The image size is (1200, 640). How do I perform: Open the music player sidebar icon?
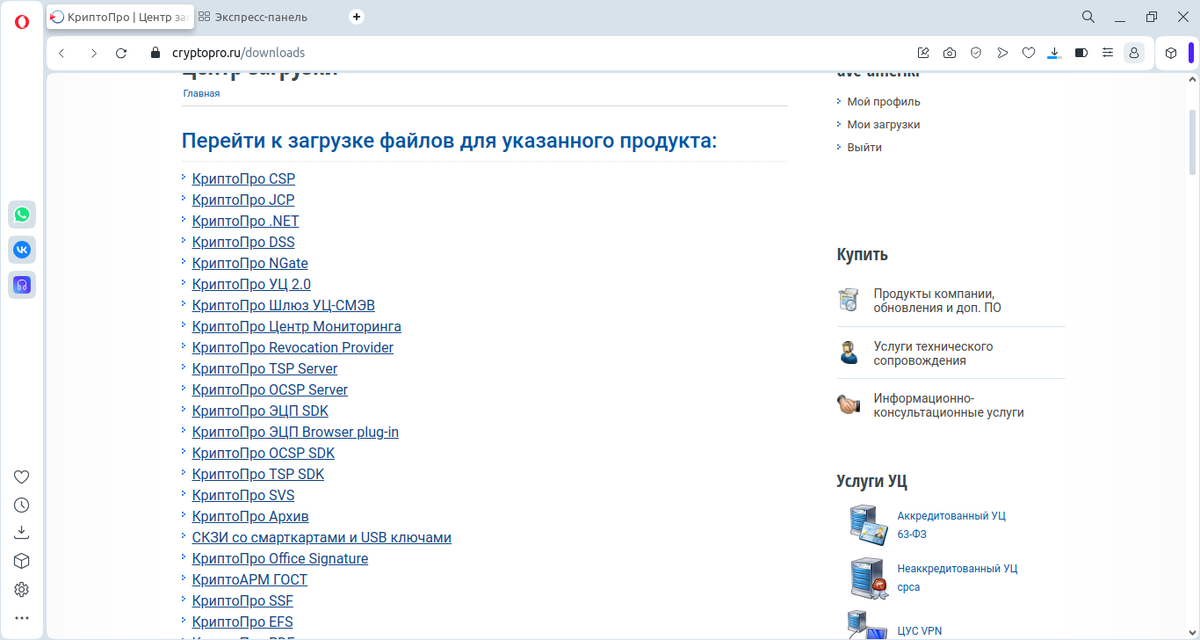coord(22,284)
